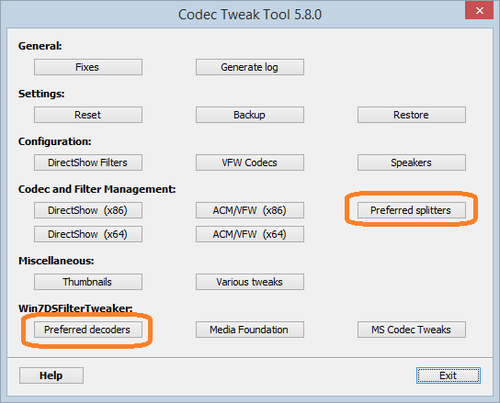Open VFW Codecs configuration
This screenshot has width=500, height=403.
tap(250, 162)
